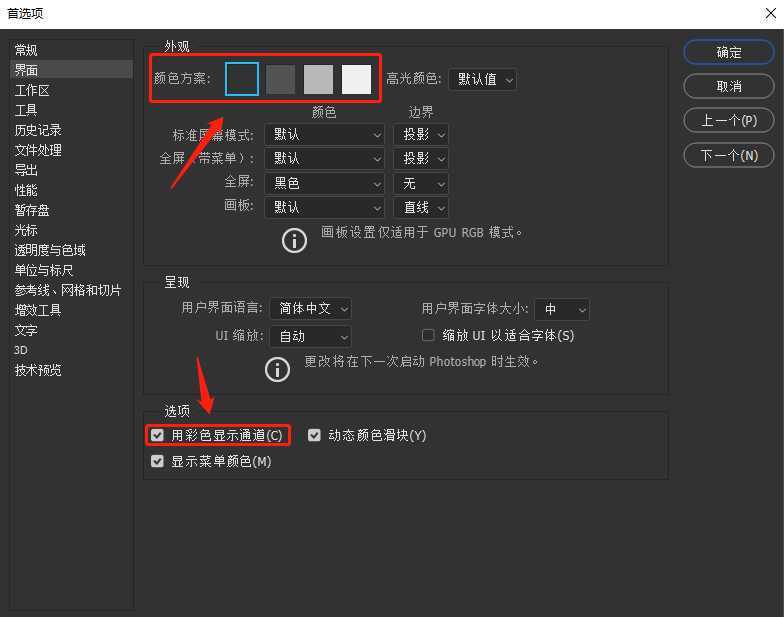
Task: Click the info icon beside Photoshop restart note
Action: [277, 370]
